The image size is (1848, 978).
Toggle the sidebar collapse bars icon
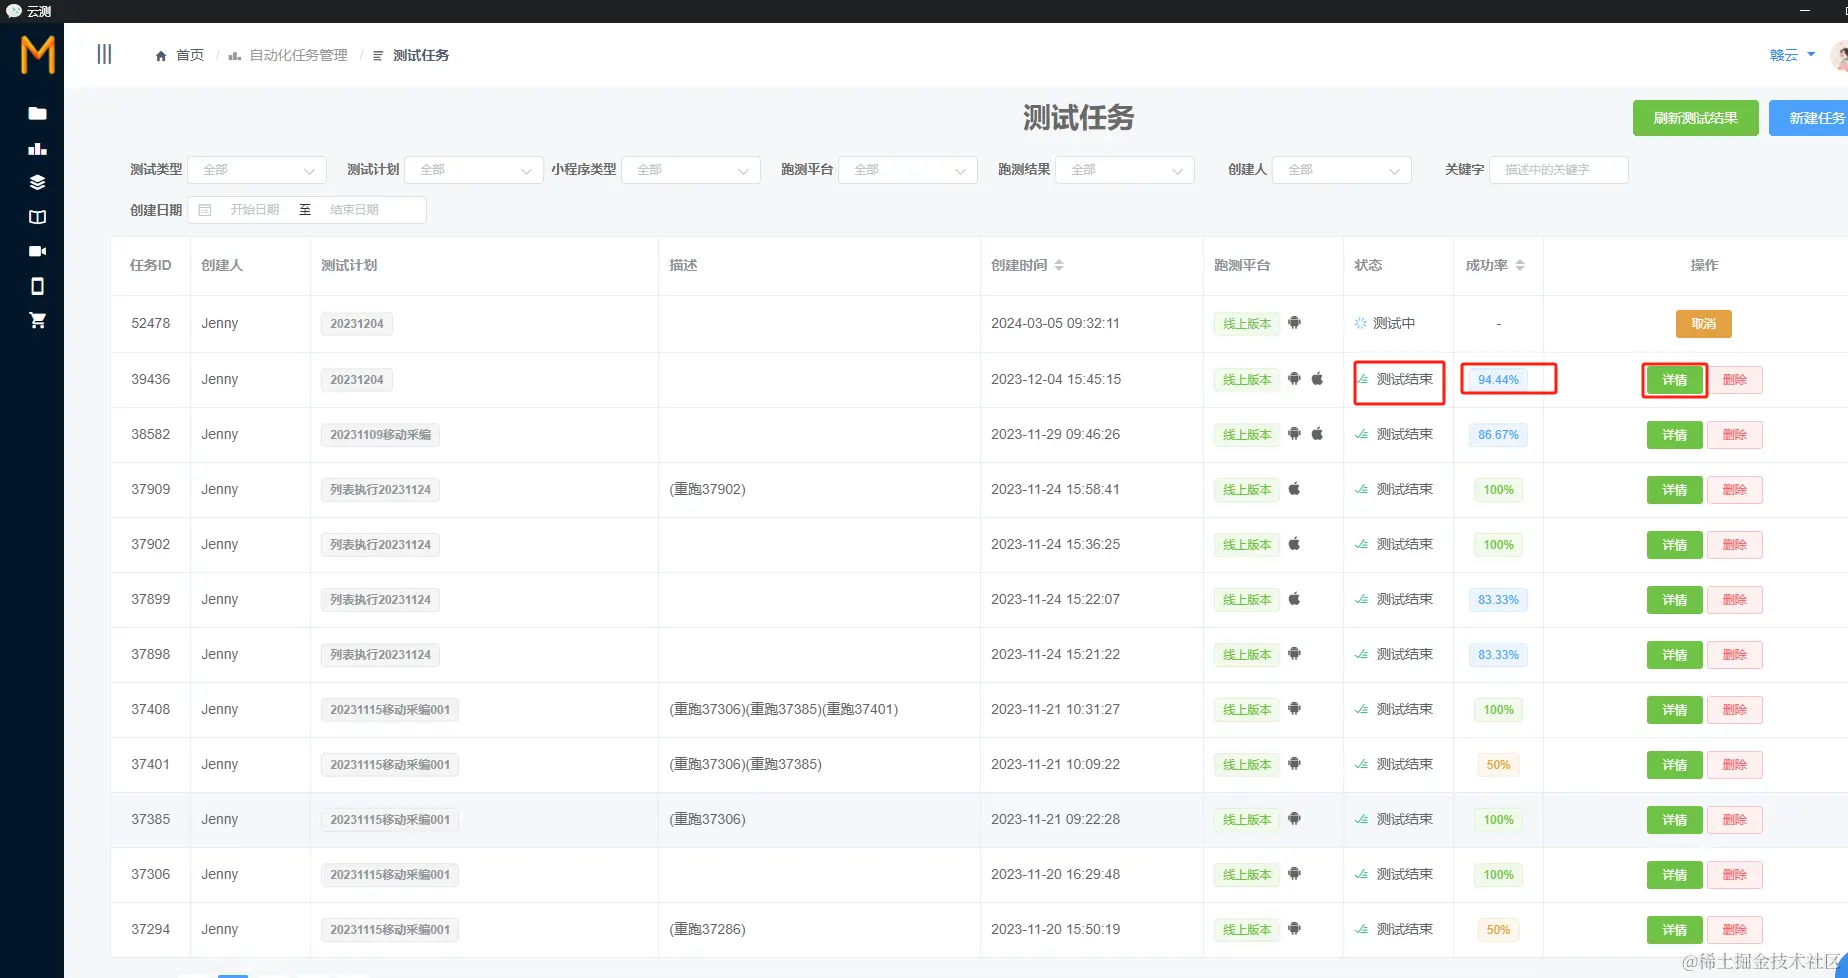point(104,54)
